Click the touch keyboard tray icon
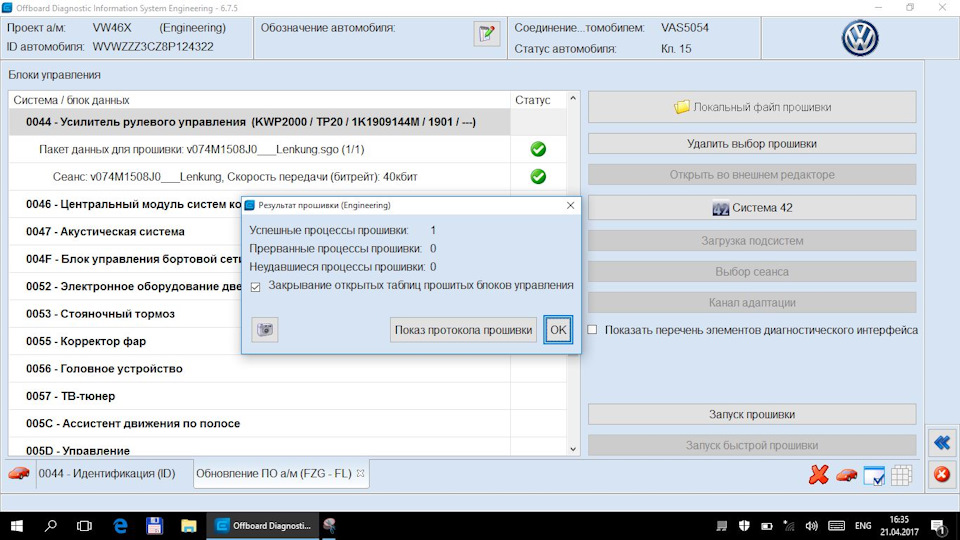Screen dimensions: 960x540 (836, 526)
